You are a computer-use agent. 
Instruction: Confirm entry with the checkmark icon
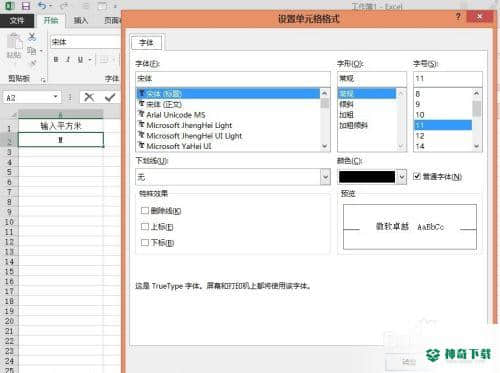[x=110, y=97]
